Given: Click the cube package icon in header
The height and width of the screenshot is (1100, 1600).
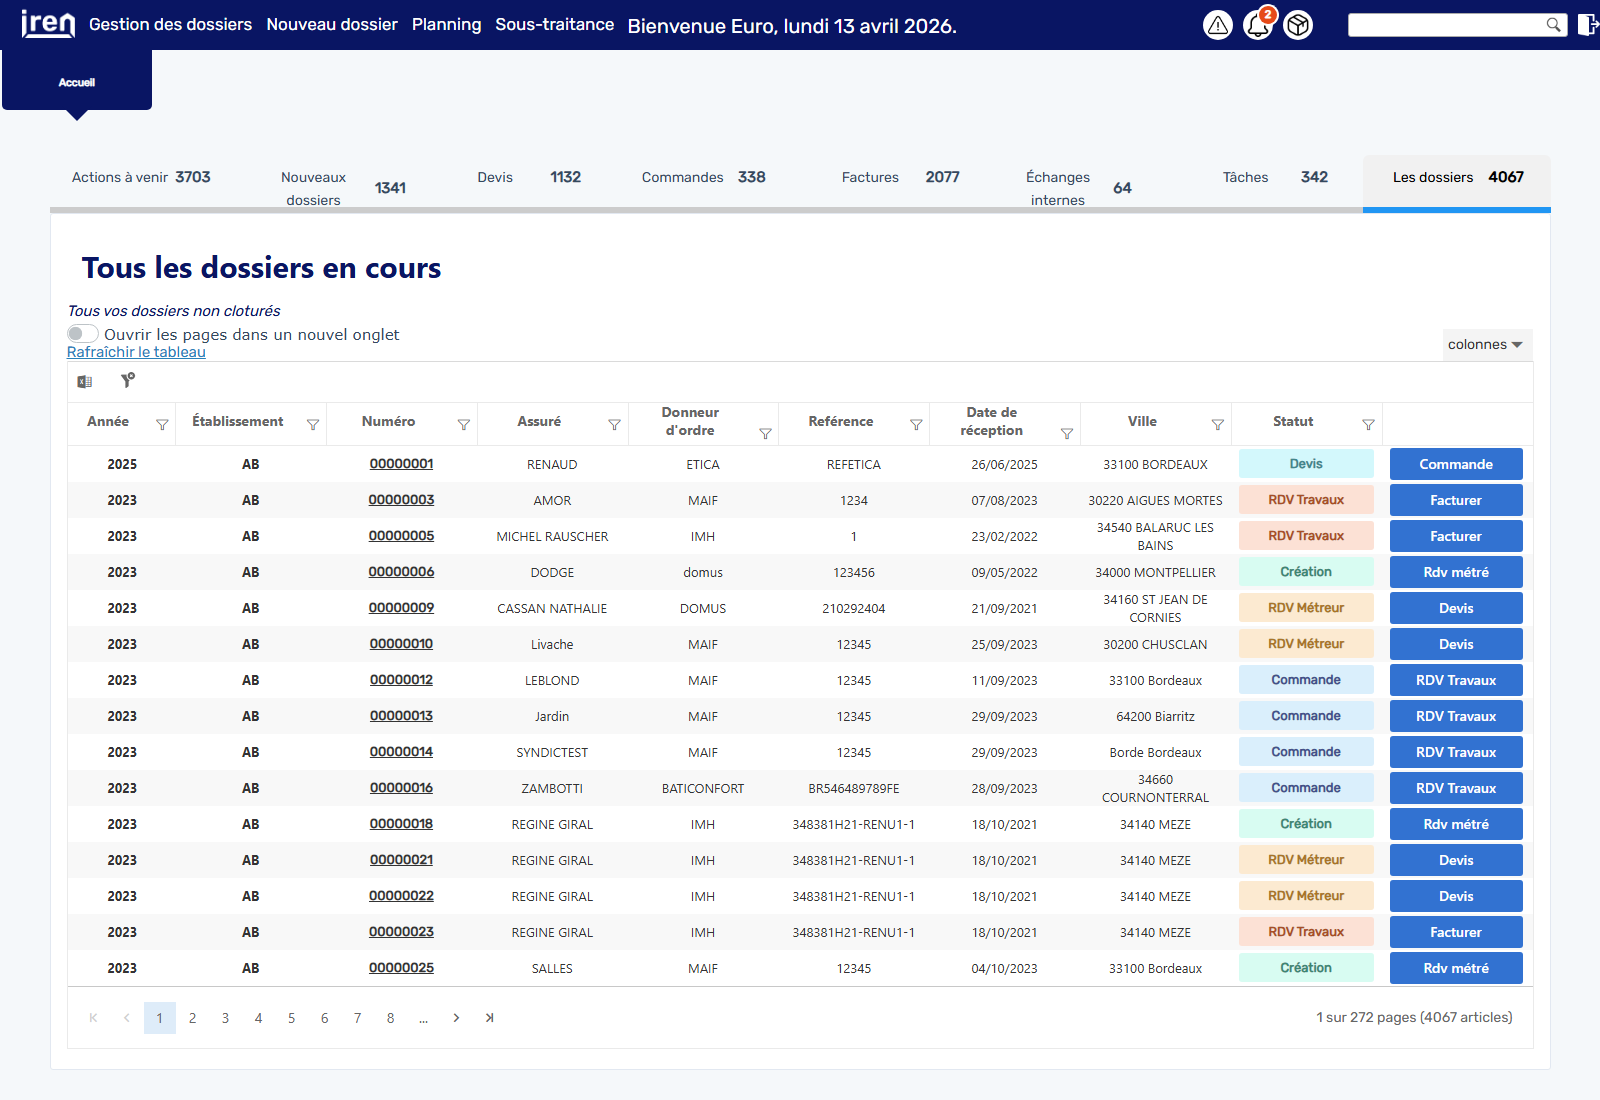Looking at the screenshot, I should [x=1298, y=25].
